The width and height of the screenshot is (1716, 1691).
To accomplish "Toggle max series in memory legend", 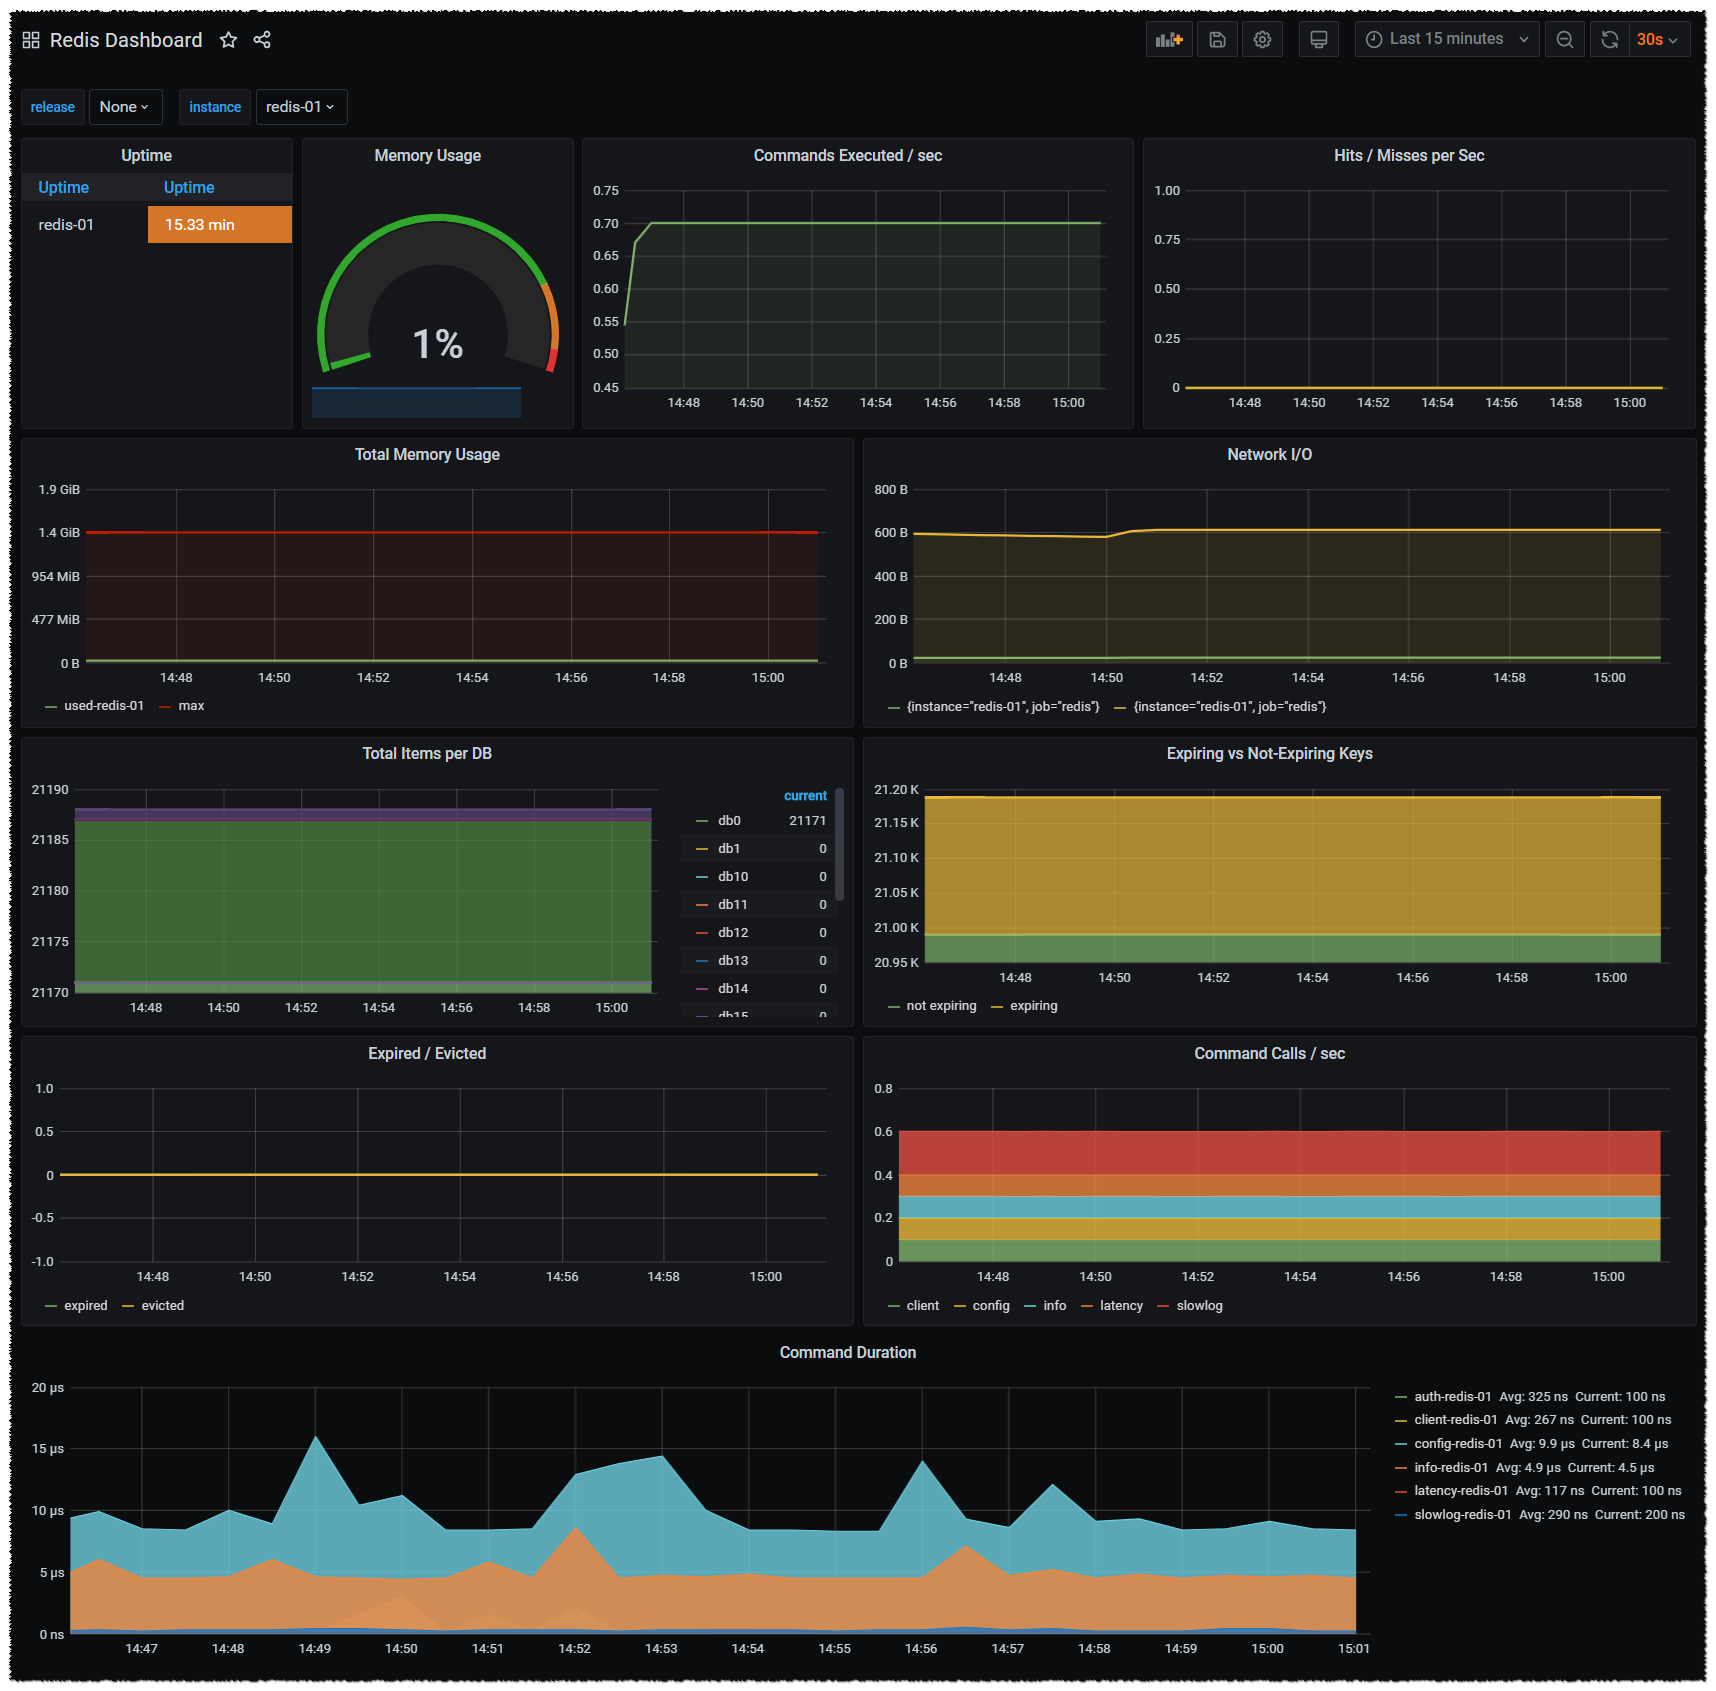I will tap(191, 706).
